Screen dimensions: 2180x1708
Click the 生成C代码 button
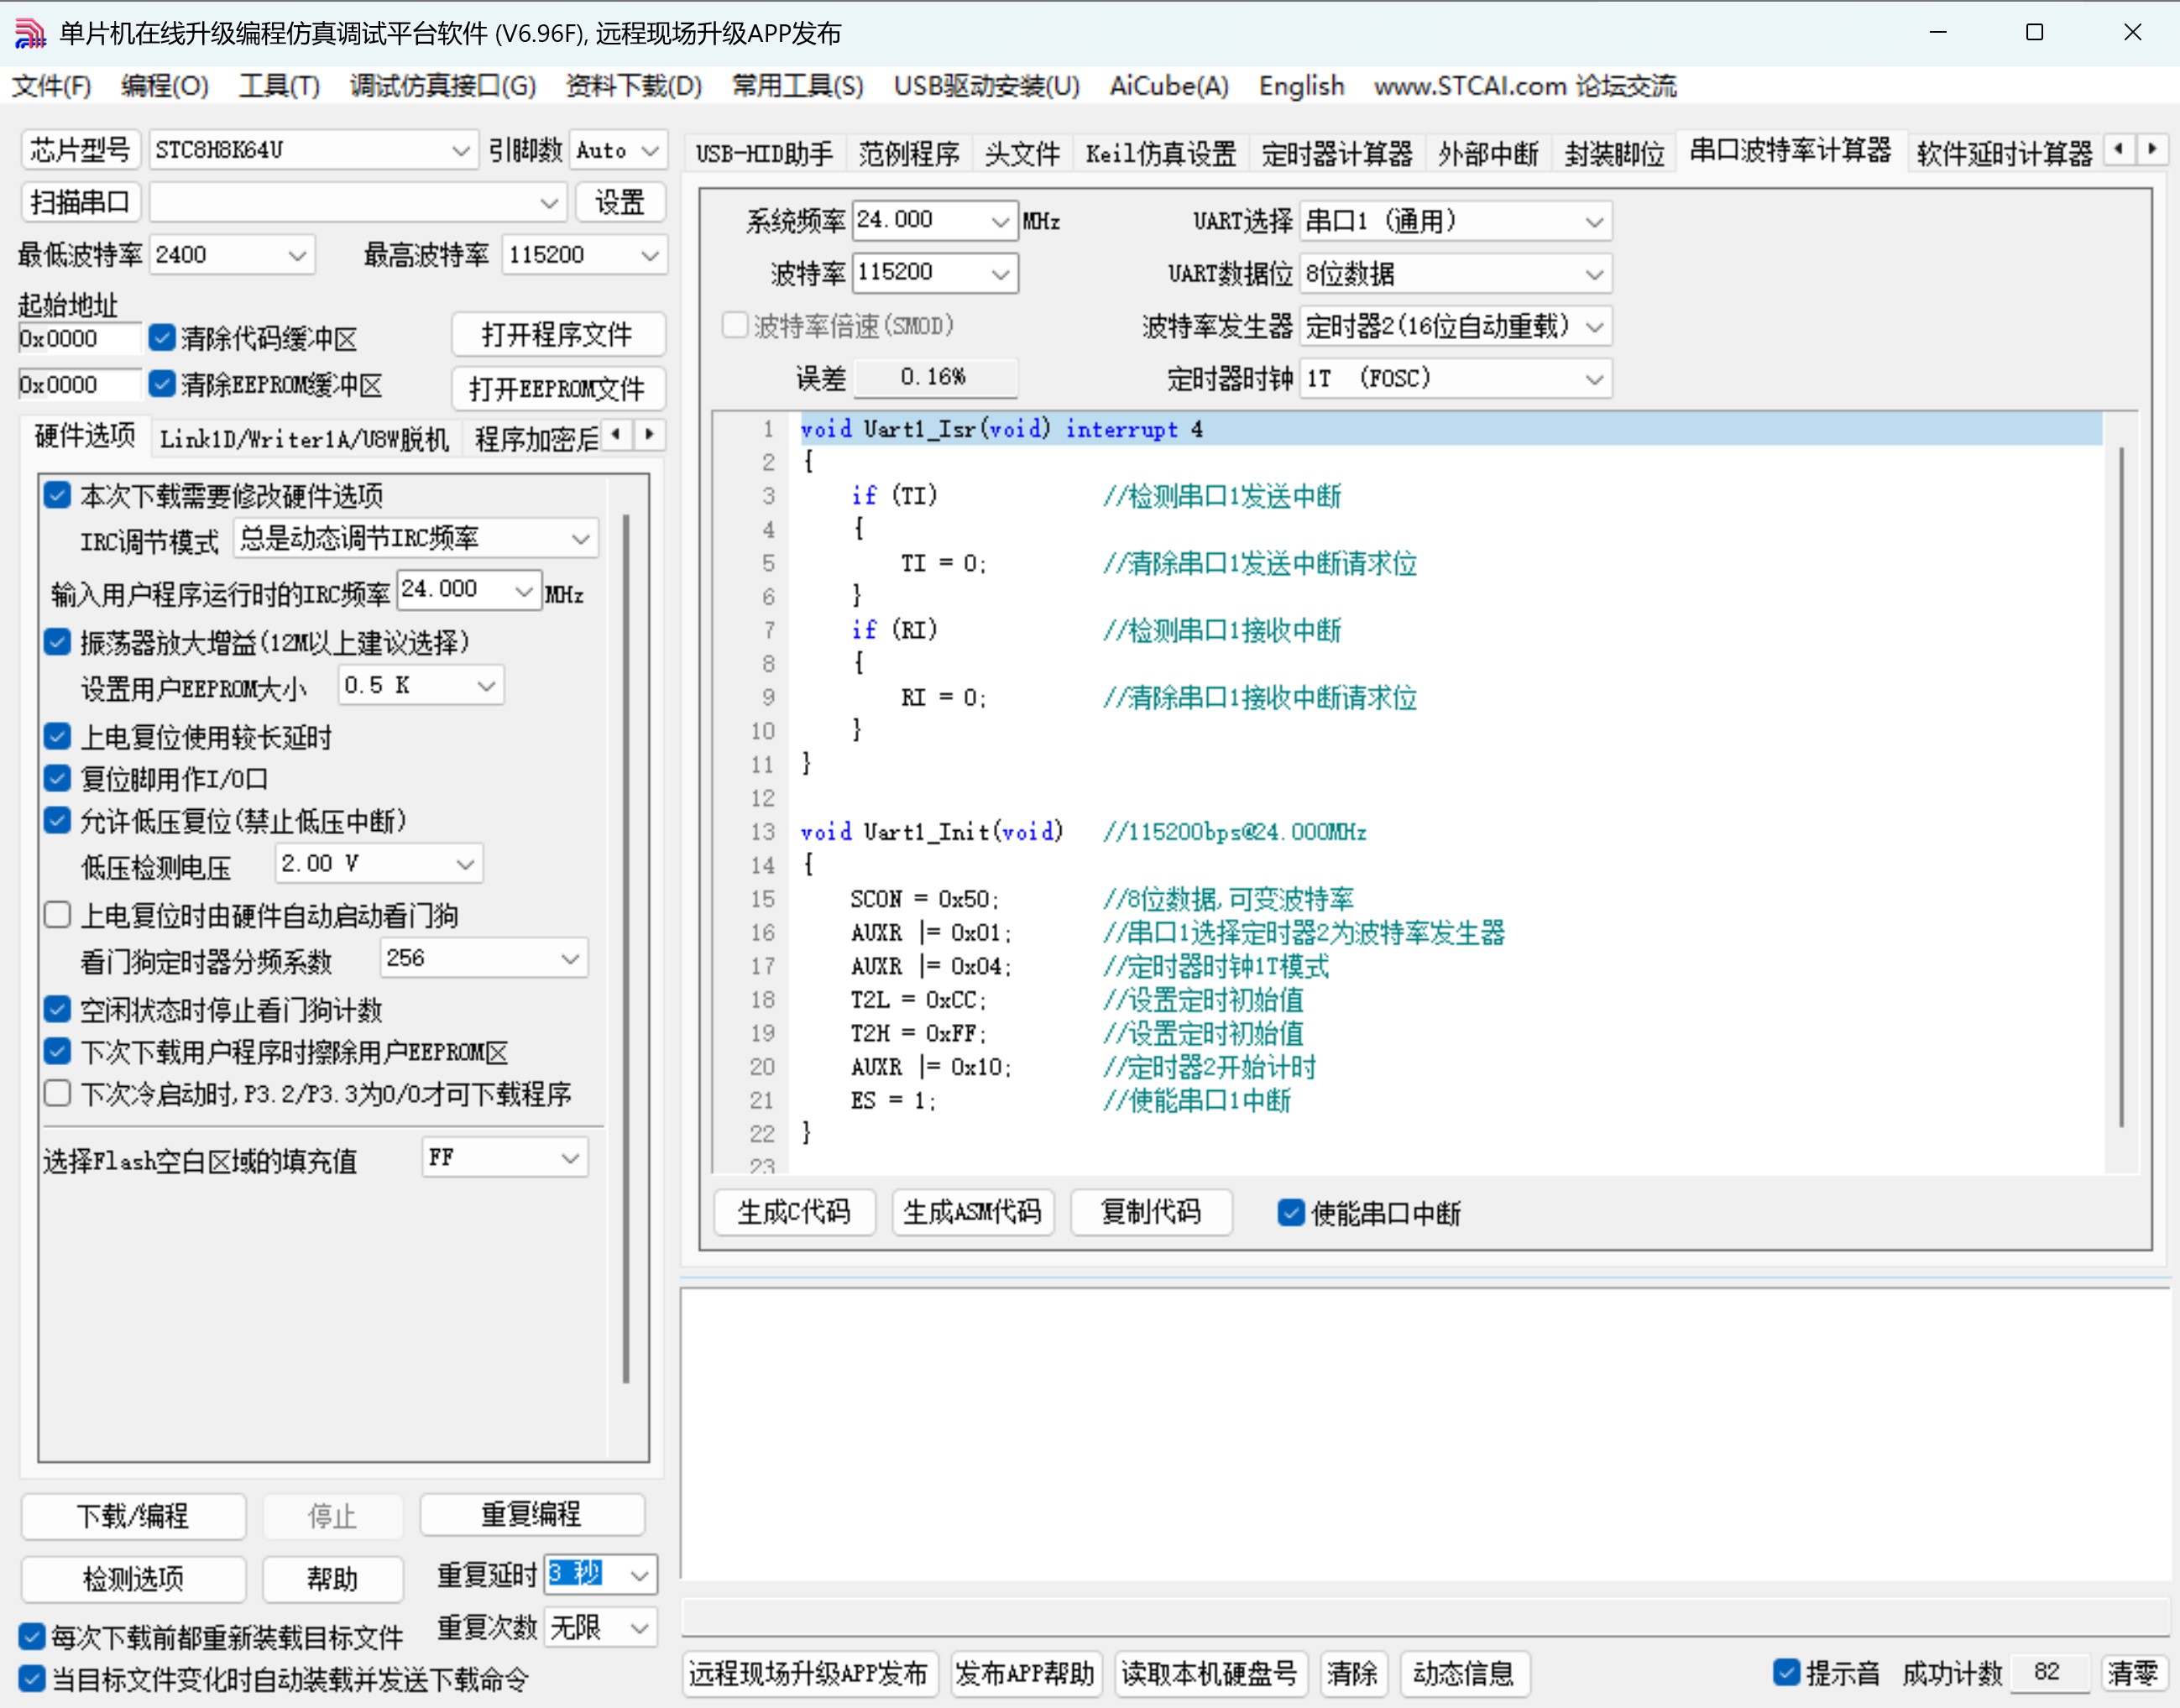794,1212
